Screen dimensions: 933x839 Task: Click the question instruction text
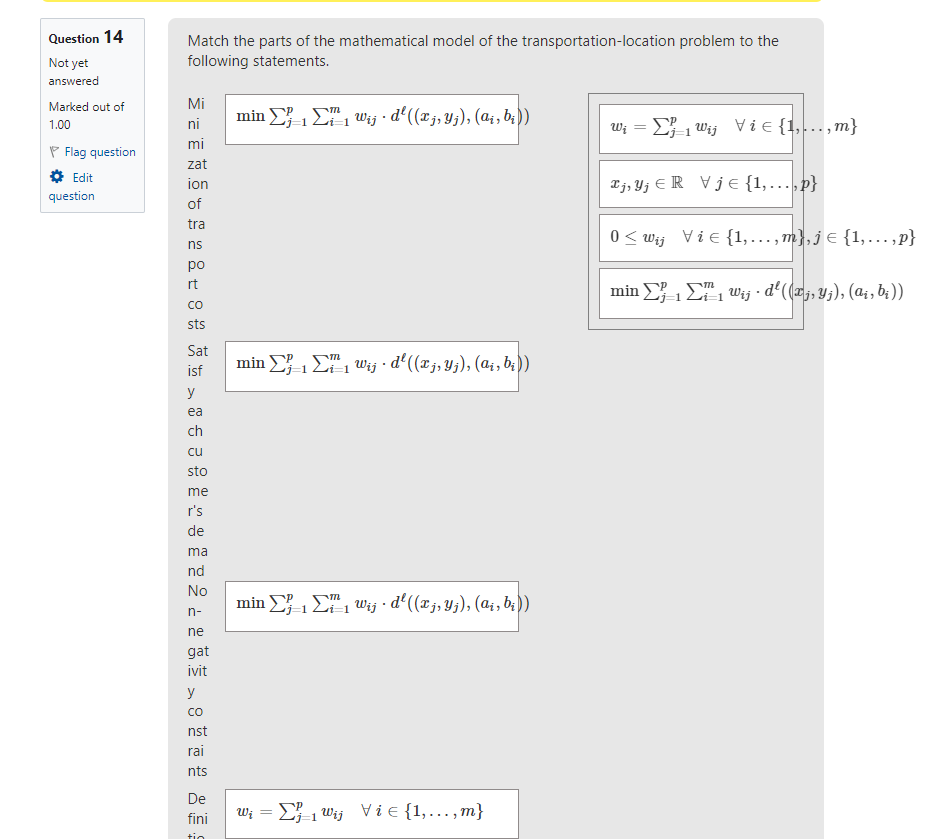pyautogui.click(x=483, y=51)
